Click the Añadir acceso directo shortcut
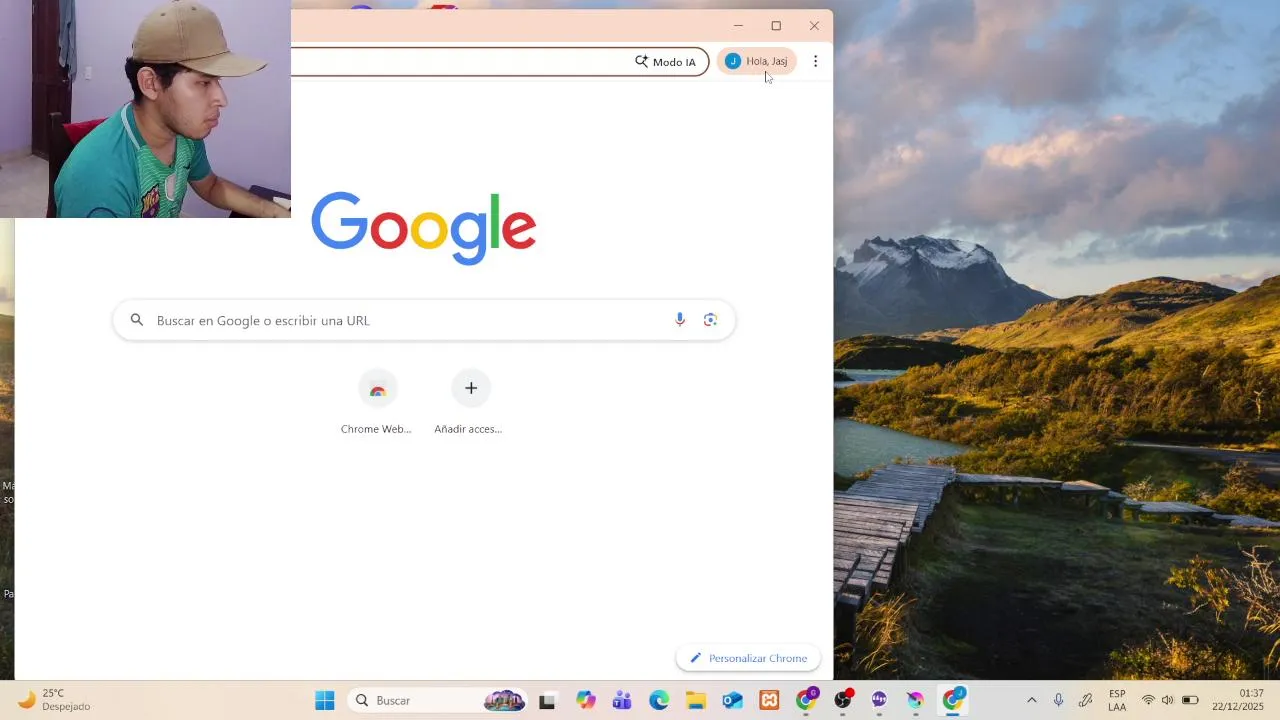Image resolution: width=1280 pixels, height=720 pixels. 470,401
